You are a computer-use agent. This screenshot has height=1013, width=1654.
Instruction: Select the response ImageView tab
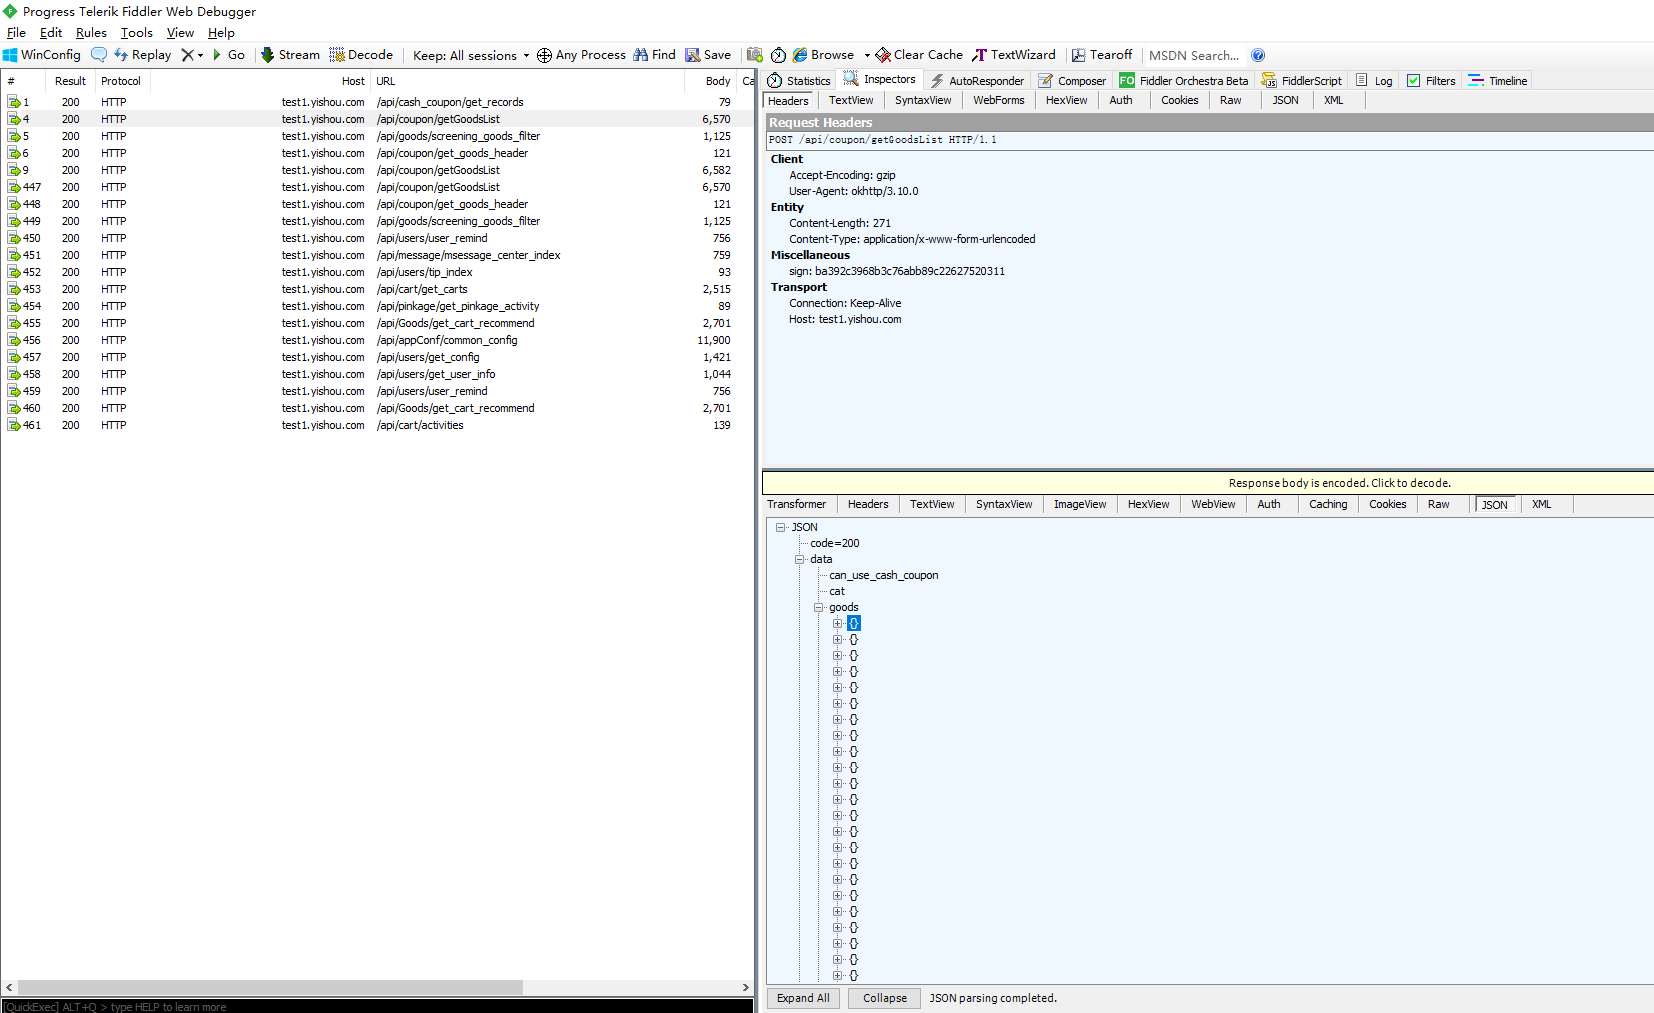(x=1080, y=504)
